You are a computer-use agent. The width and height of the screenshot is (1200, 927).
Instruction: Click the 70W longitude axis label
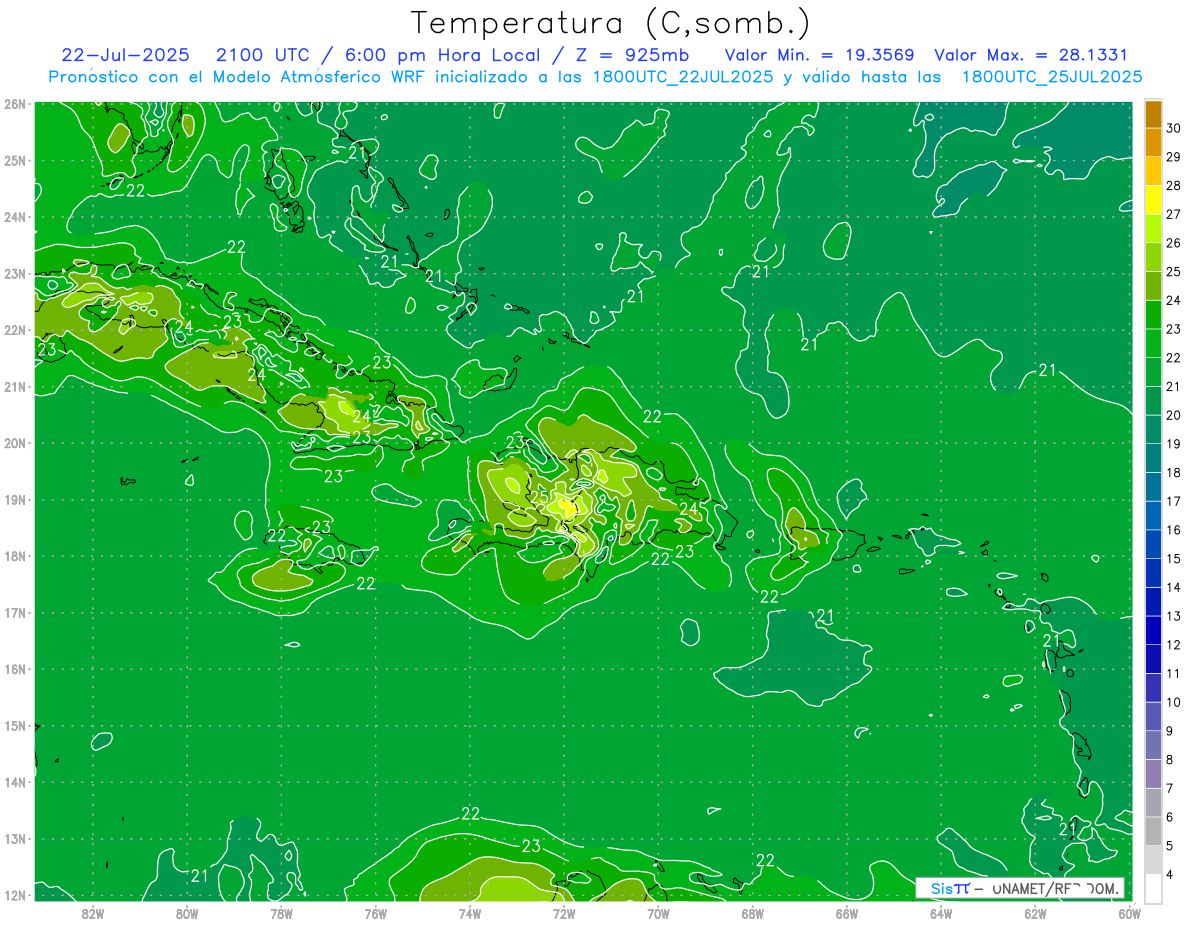(x=658, y=913)
